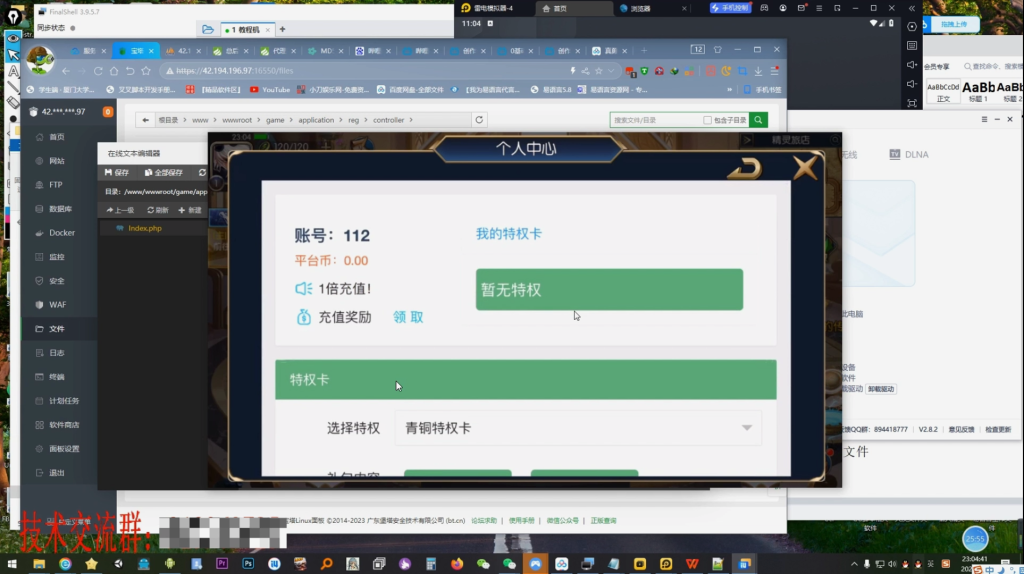Click the green search magnifier button

coord(758,120)
